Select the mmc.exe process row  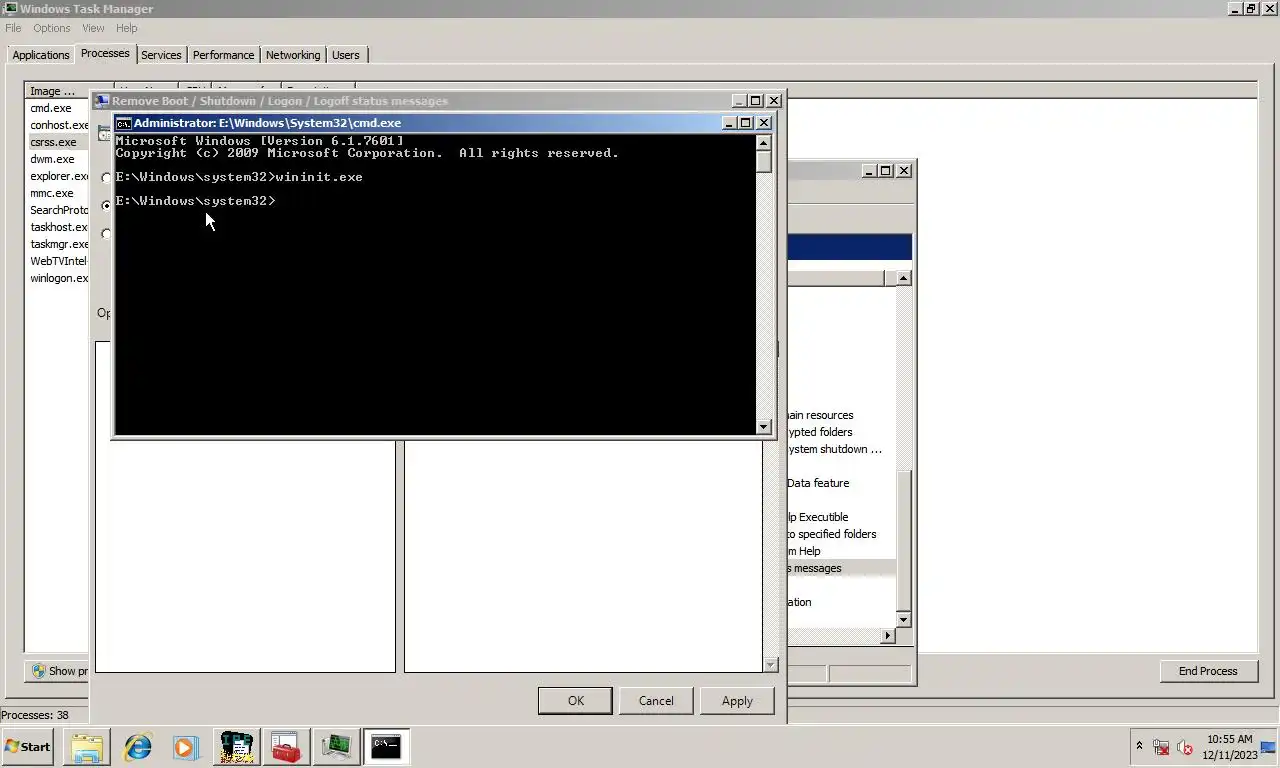coord(59,193)
